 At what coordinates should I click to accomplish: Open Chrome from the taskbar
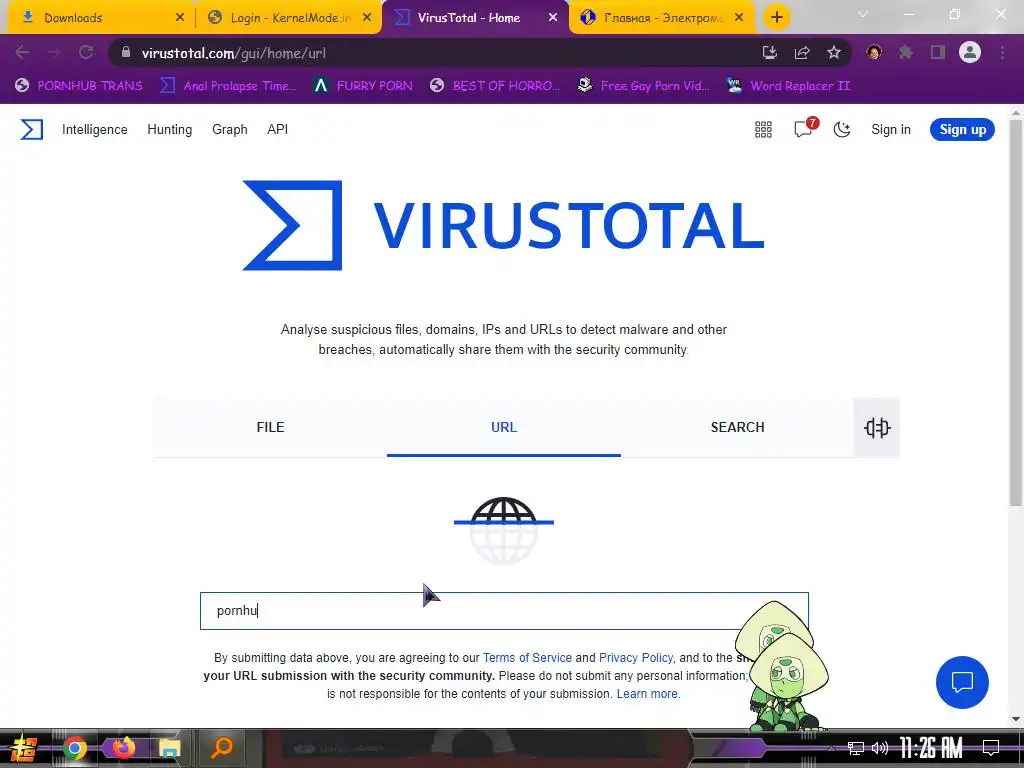(74, 748)
